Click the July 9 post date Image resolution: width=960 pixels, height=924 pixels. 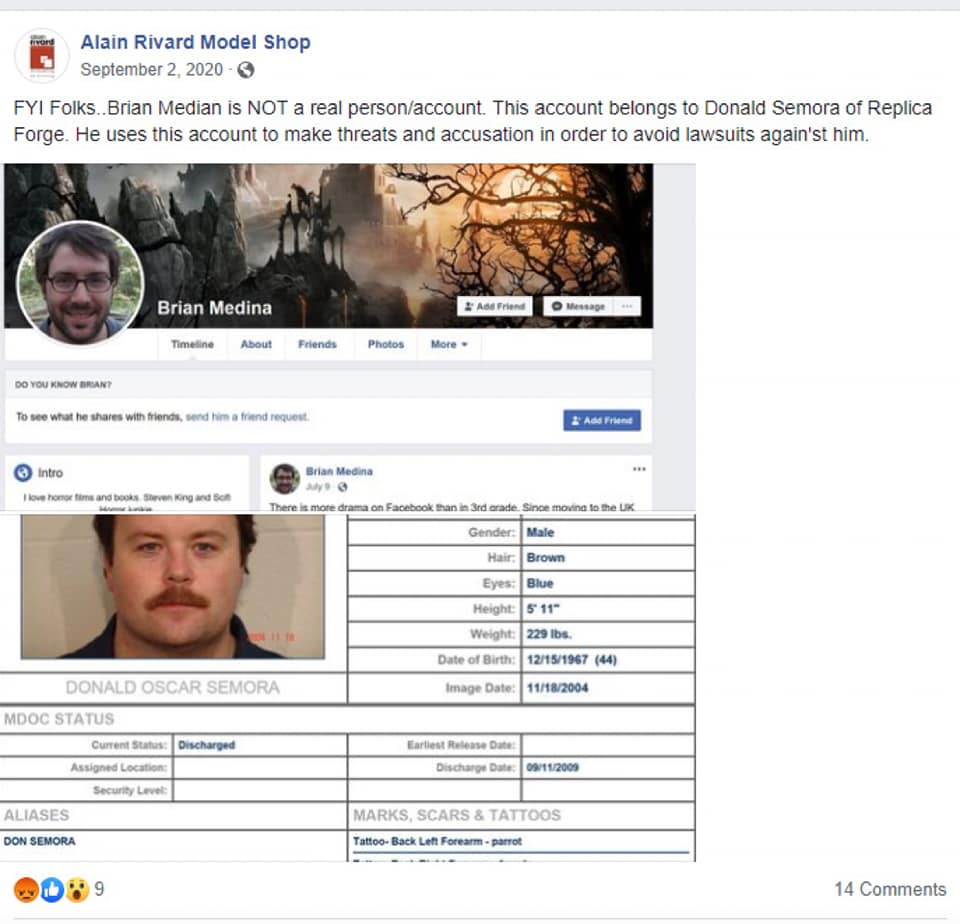[318, 487]
